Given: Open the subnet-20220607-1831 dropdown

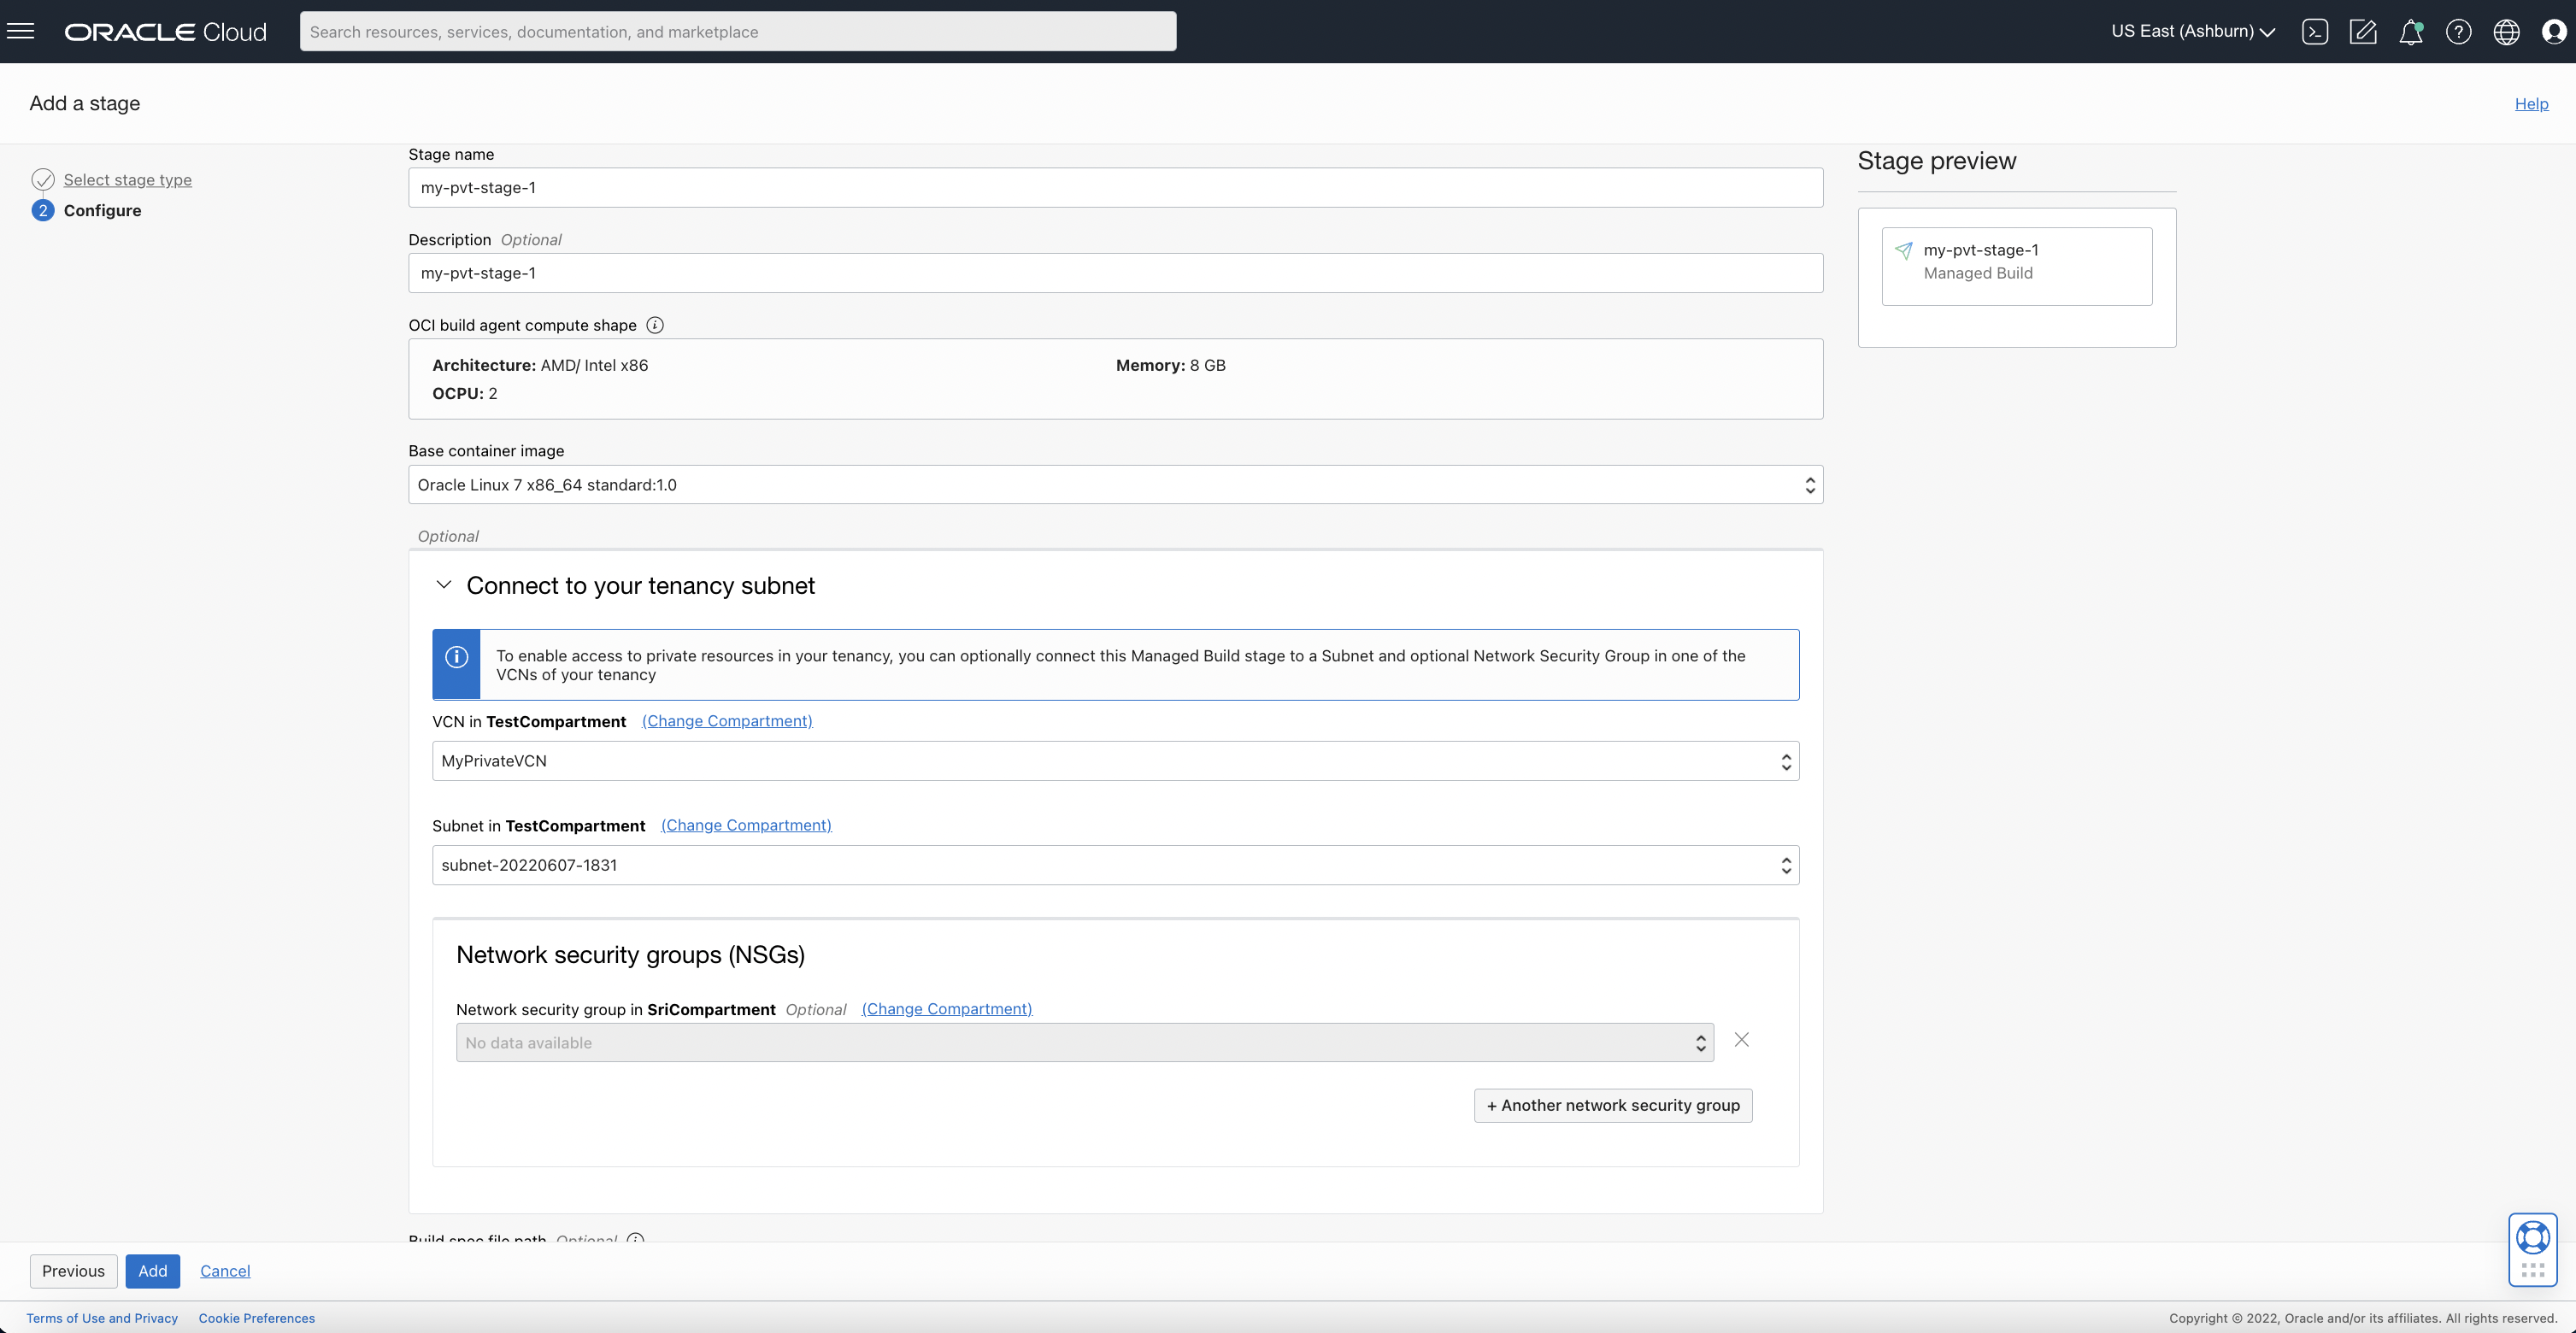Looking at the screenshot, I should pyautogui.click(x=1786, y=864).
